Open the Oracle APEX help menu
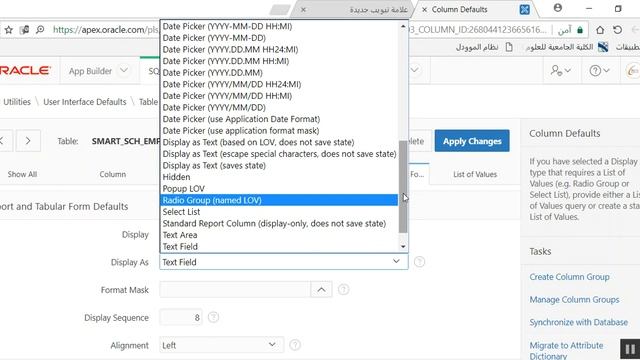The image size is (640, 360). click(599, 71)
